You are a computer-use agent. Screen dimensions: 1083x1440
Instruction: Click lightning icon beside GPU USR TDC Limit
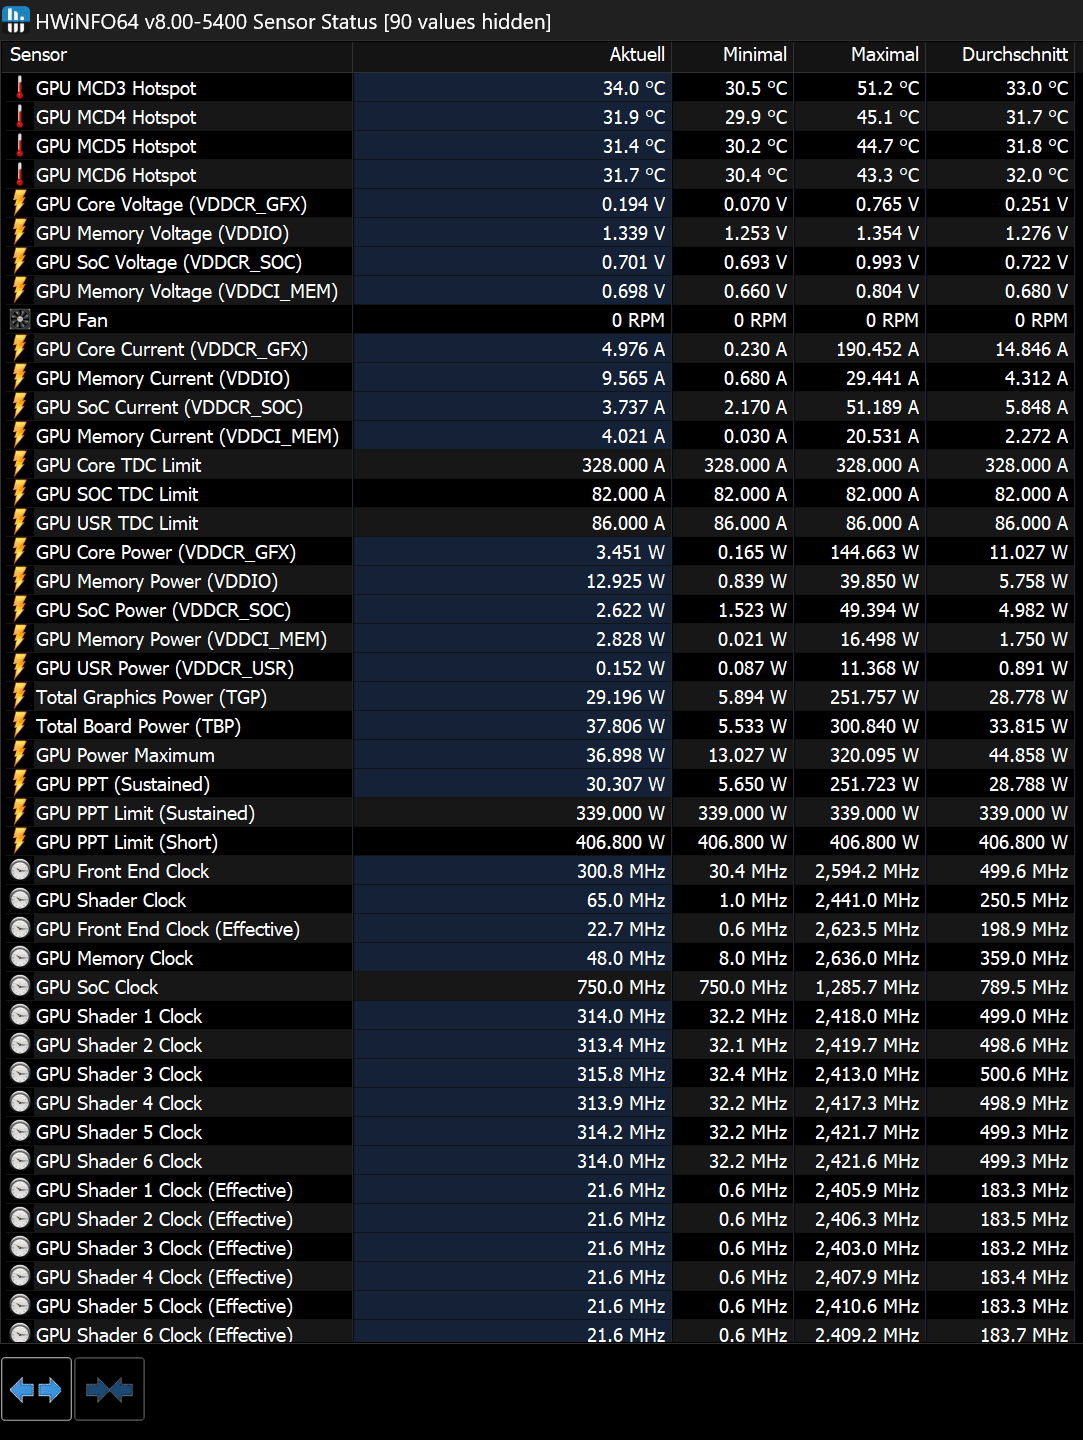(x=19, y=523)
